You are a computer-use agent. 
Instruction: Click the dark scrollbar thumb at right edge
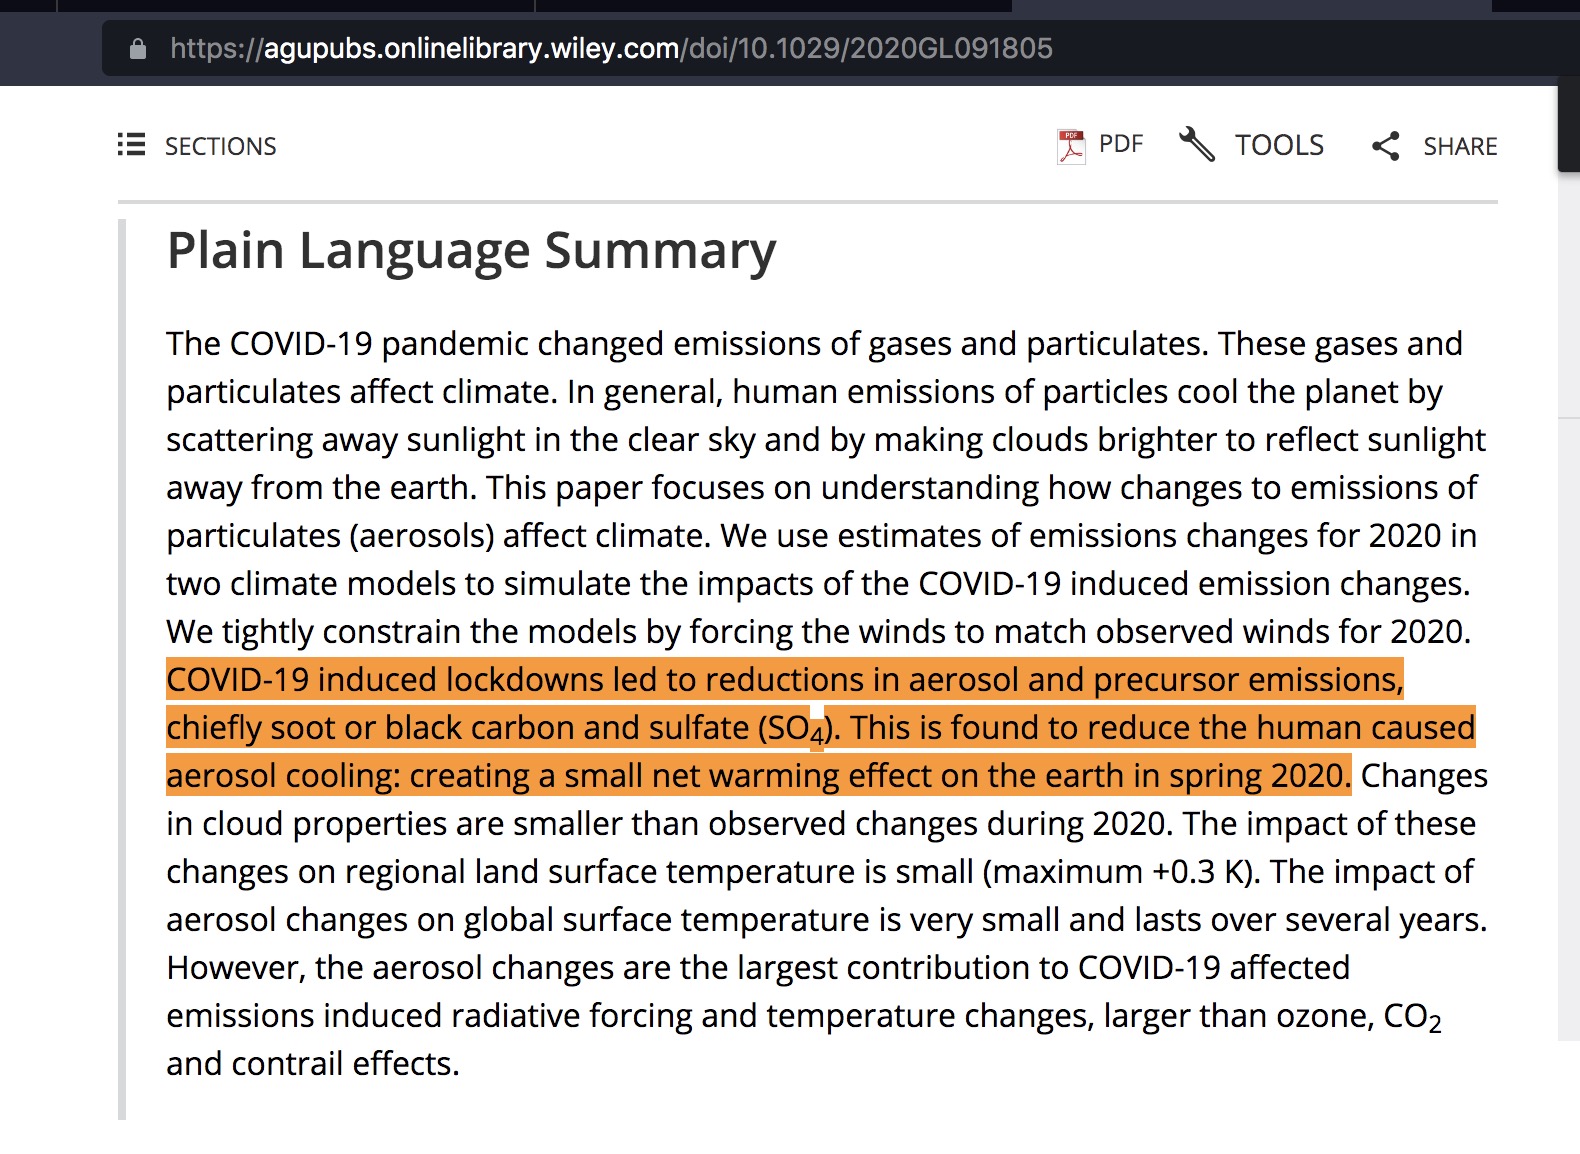1568,130
